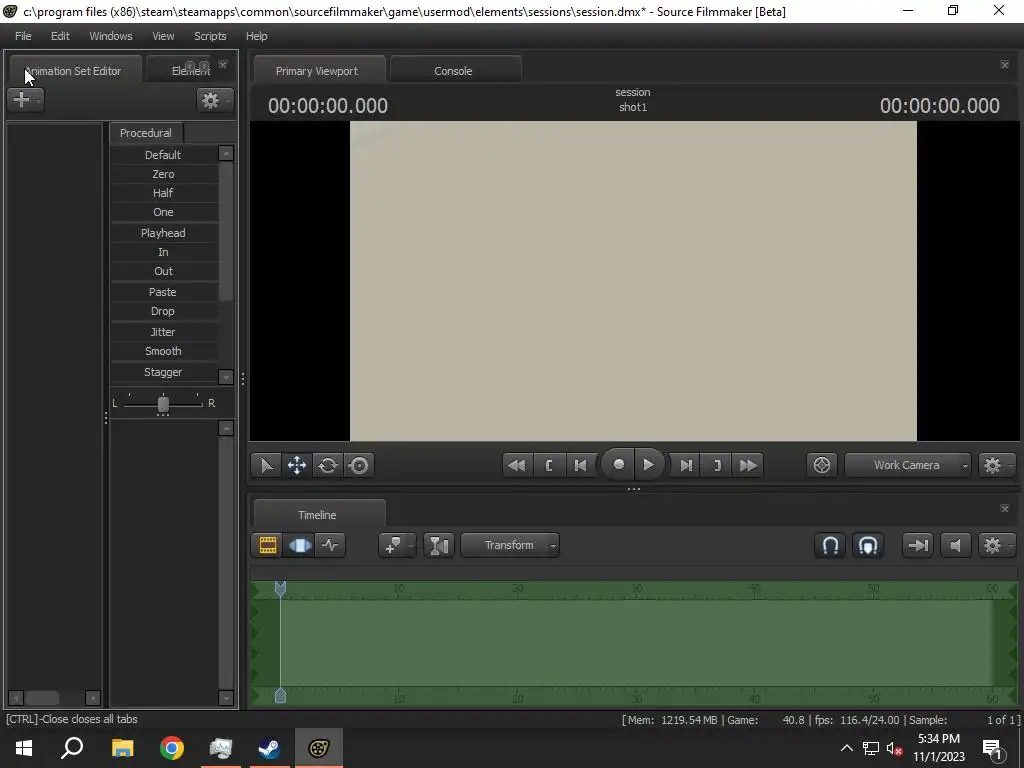Activate the screen manipulator circle tool

point(359,466)
